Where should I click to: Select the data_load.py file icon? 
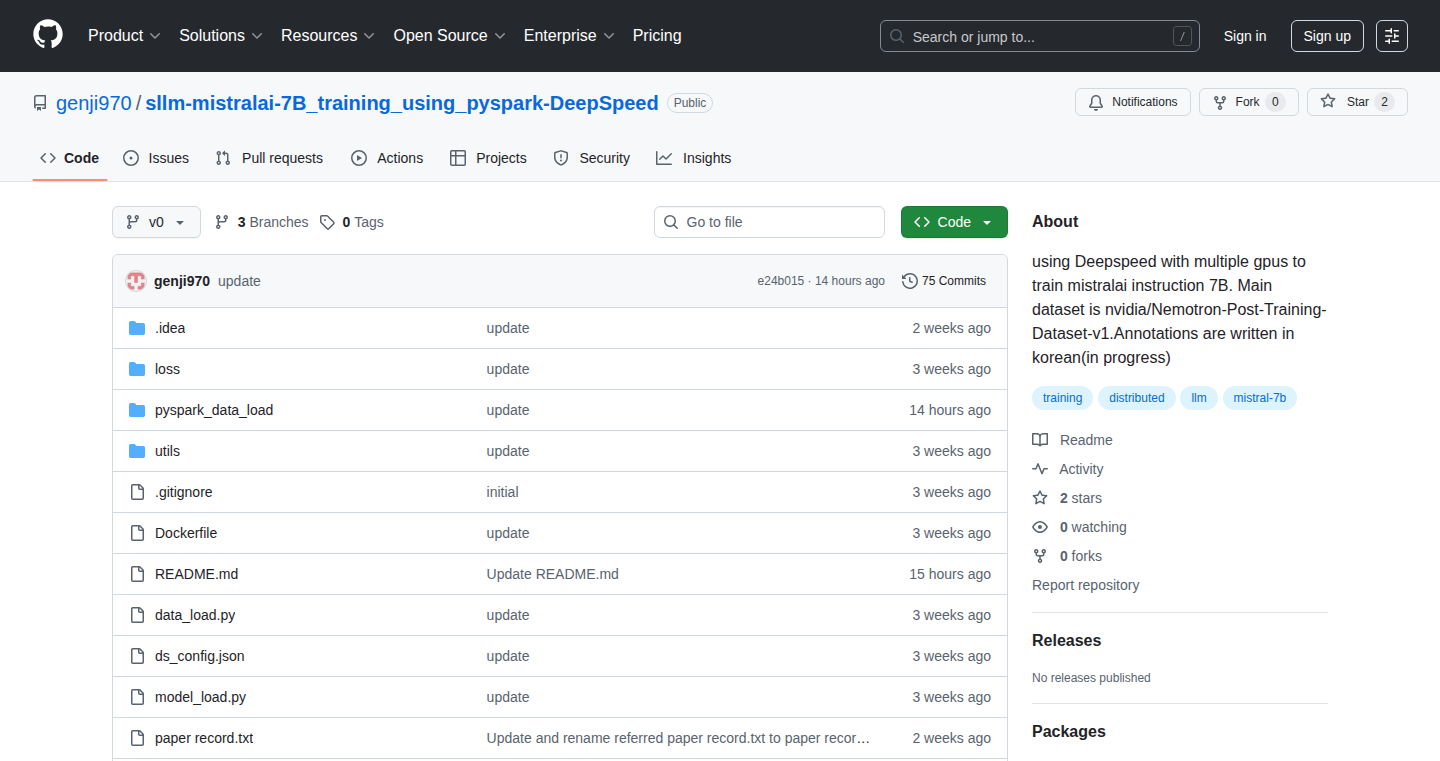(x=137, y=615)
